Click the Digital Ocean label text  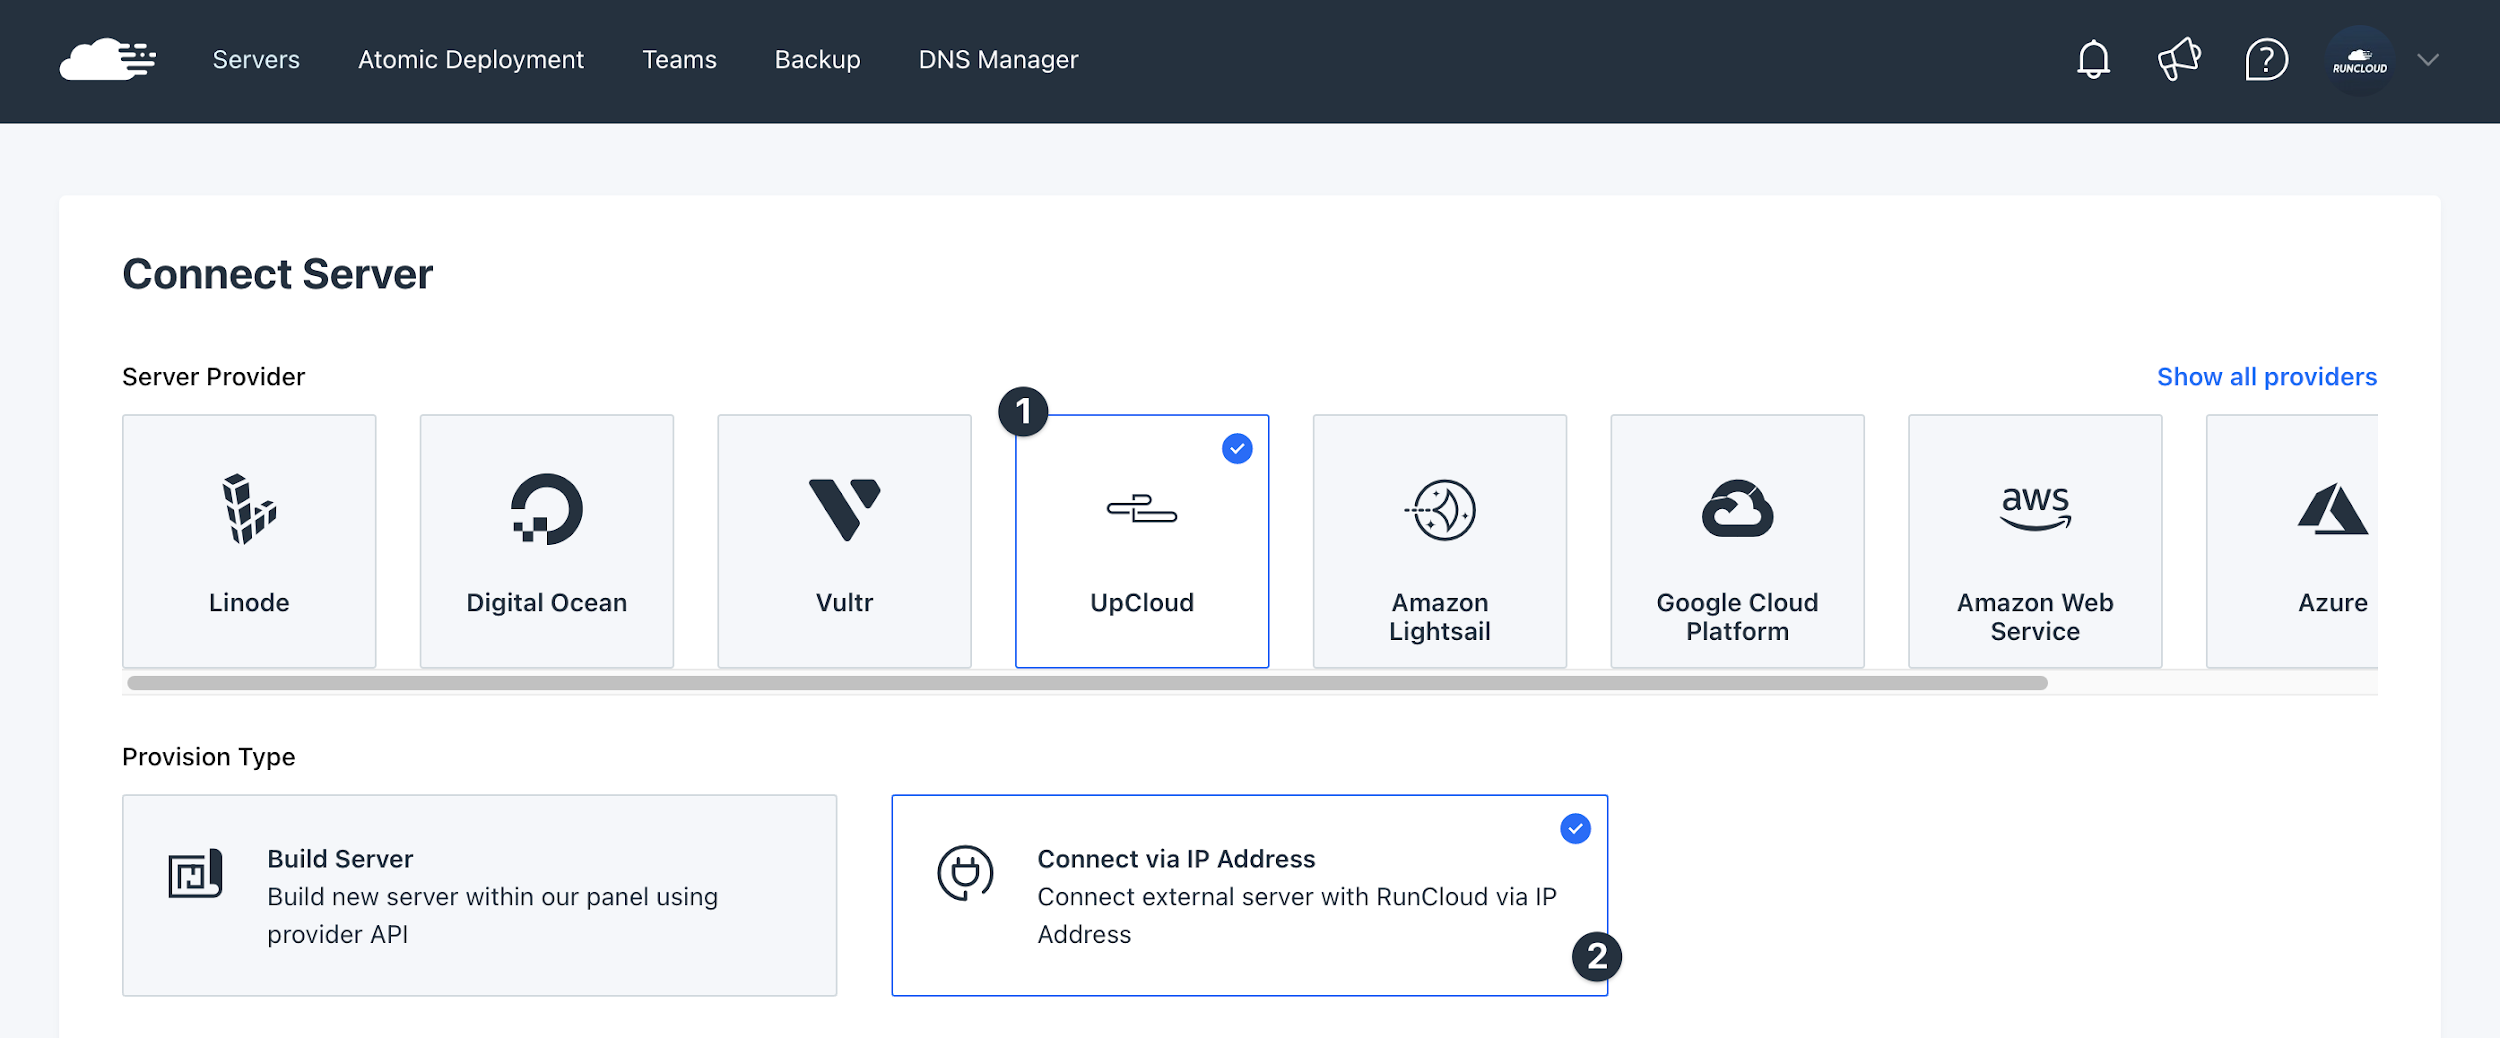[547, 603]
